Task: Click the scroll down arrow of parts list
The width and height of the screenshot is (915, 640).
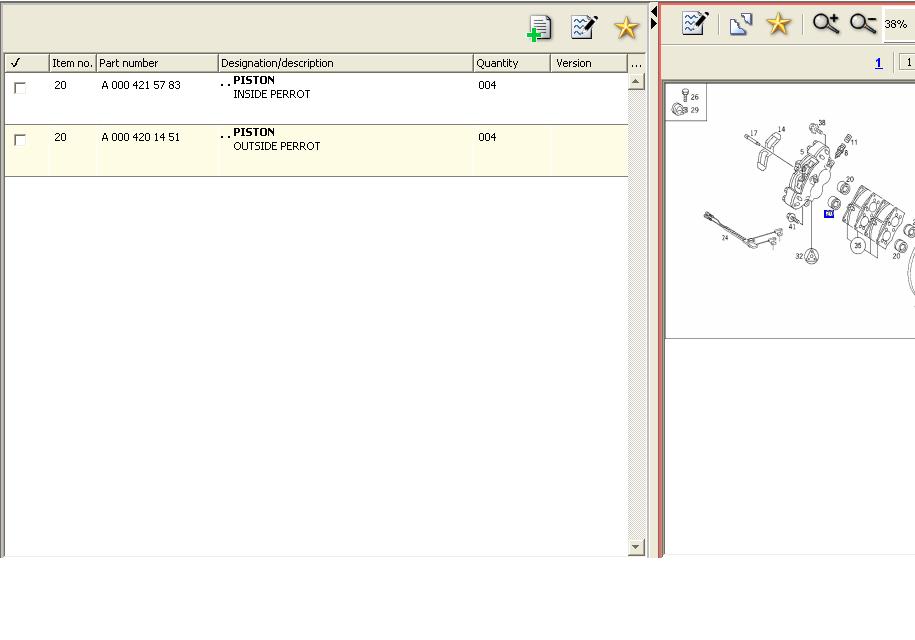Action: [x=636, y=547]
